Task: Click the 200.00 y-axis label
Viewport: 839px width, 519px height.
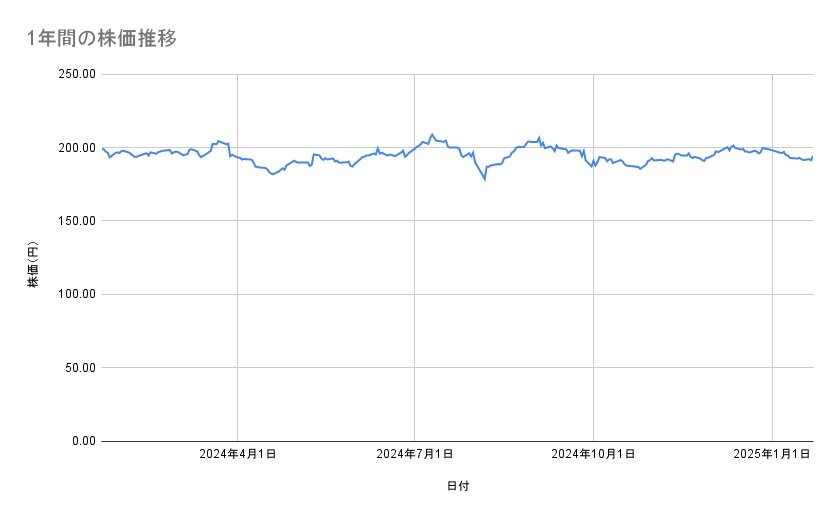Action: pos(76,148)
